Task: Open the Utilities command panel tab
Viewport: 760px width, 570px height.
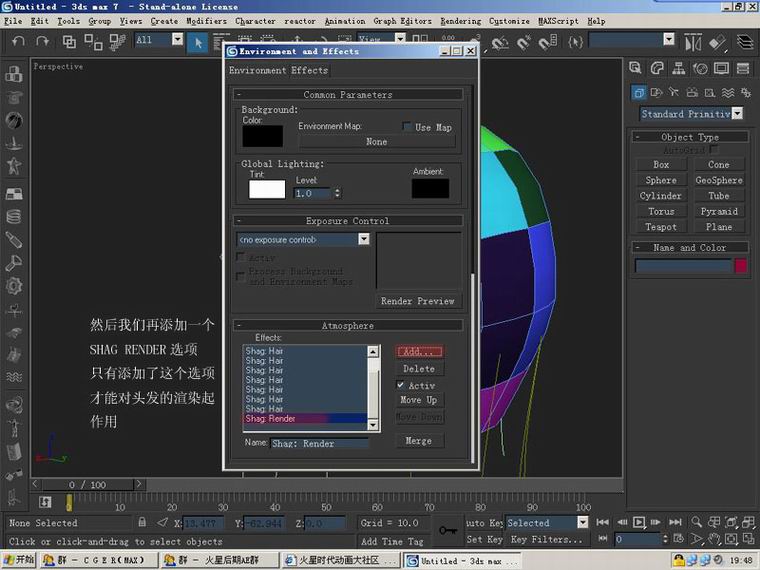Action: (743, 68)
